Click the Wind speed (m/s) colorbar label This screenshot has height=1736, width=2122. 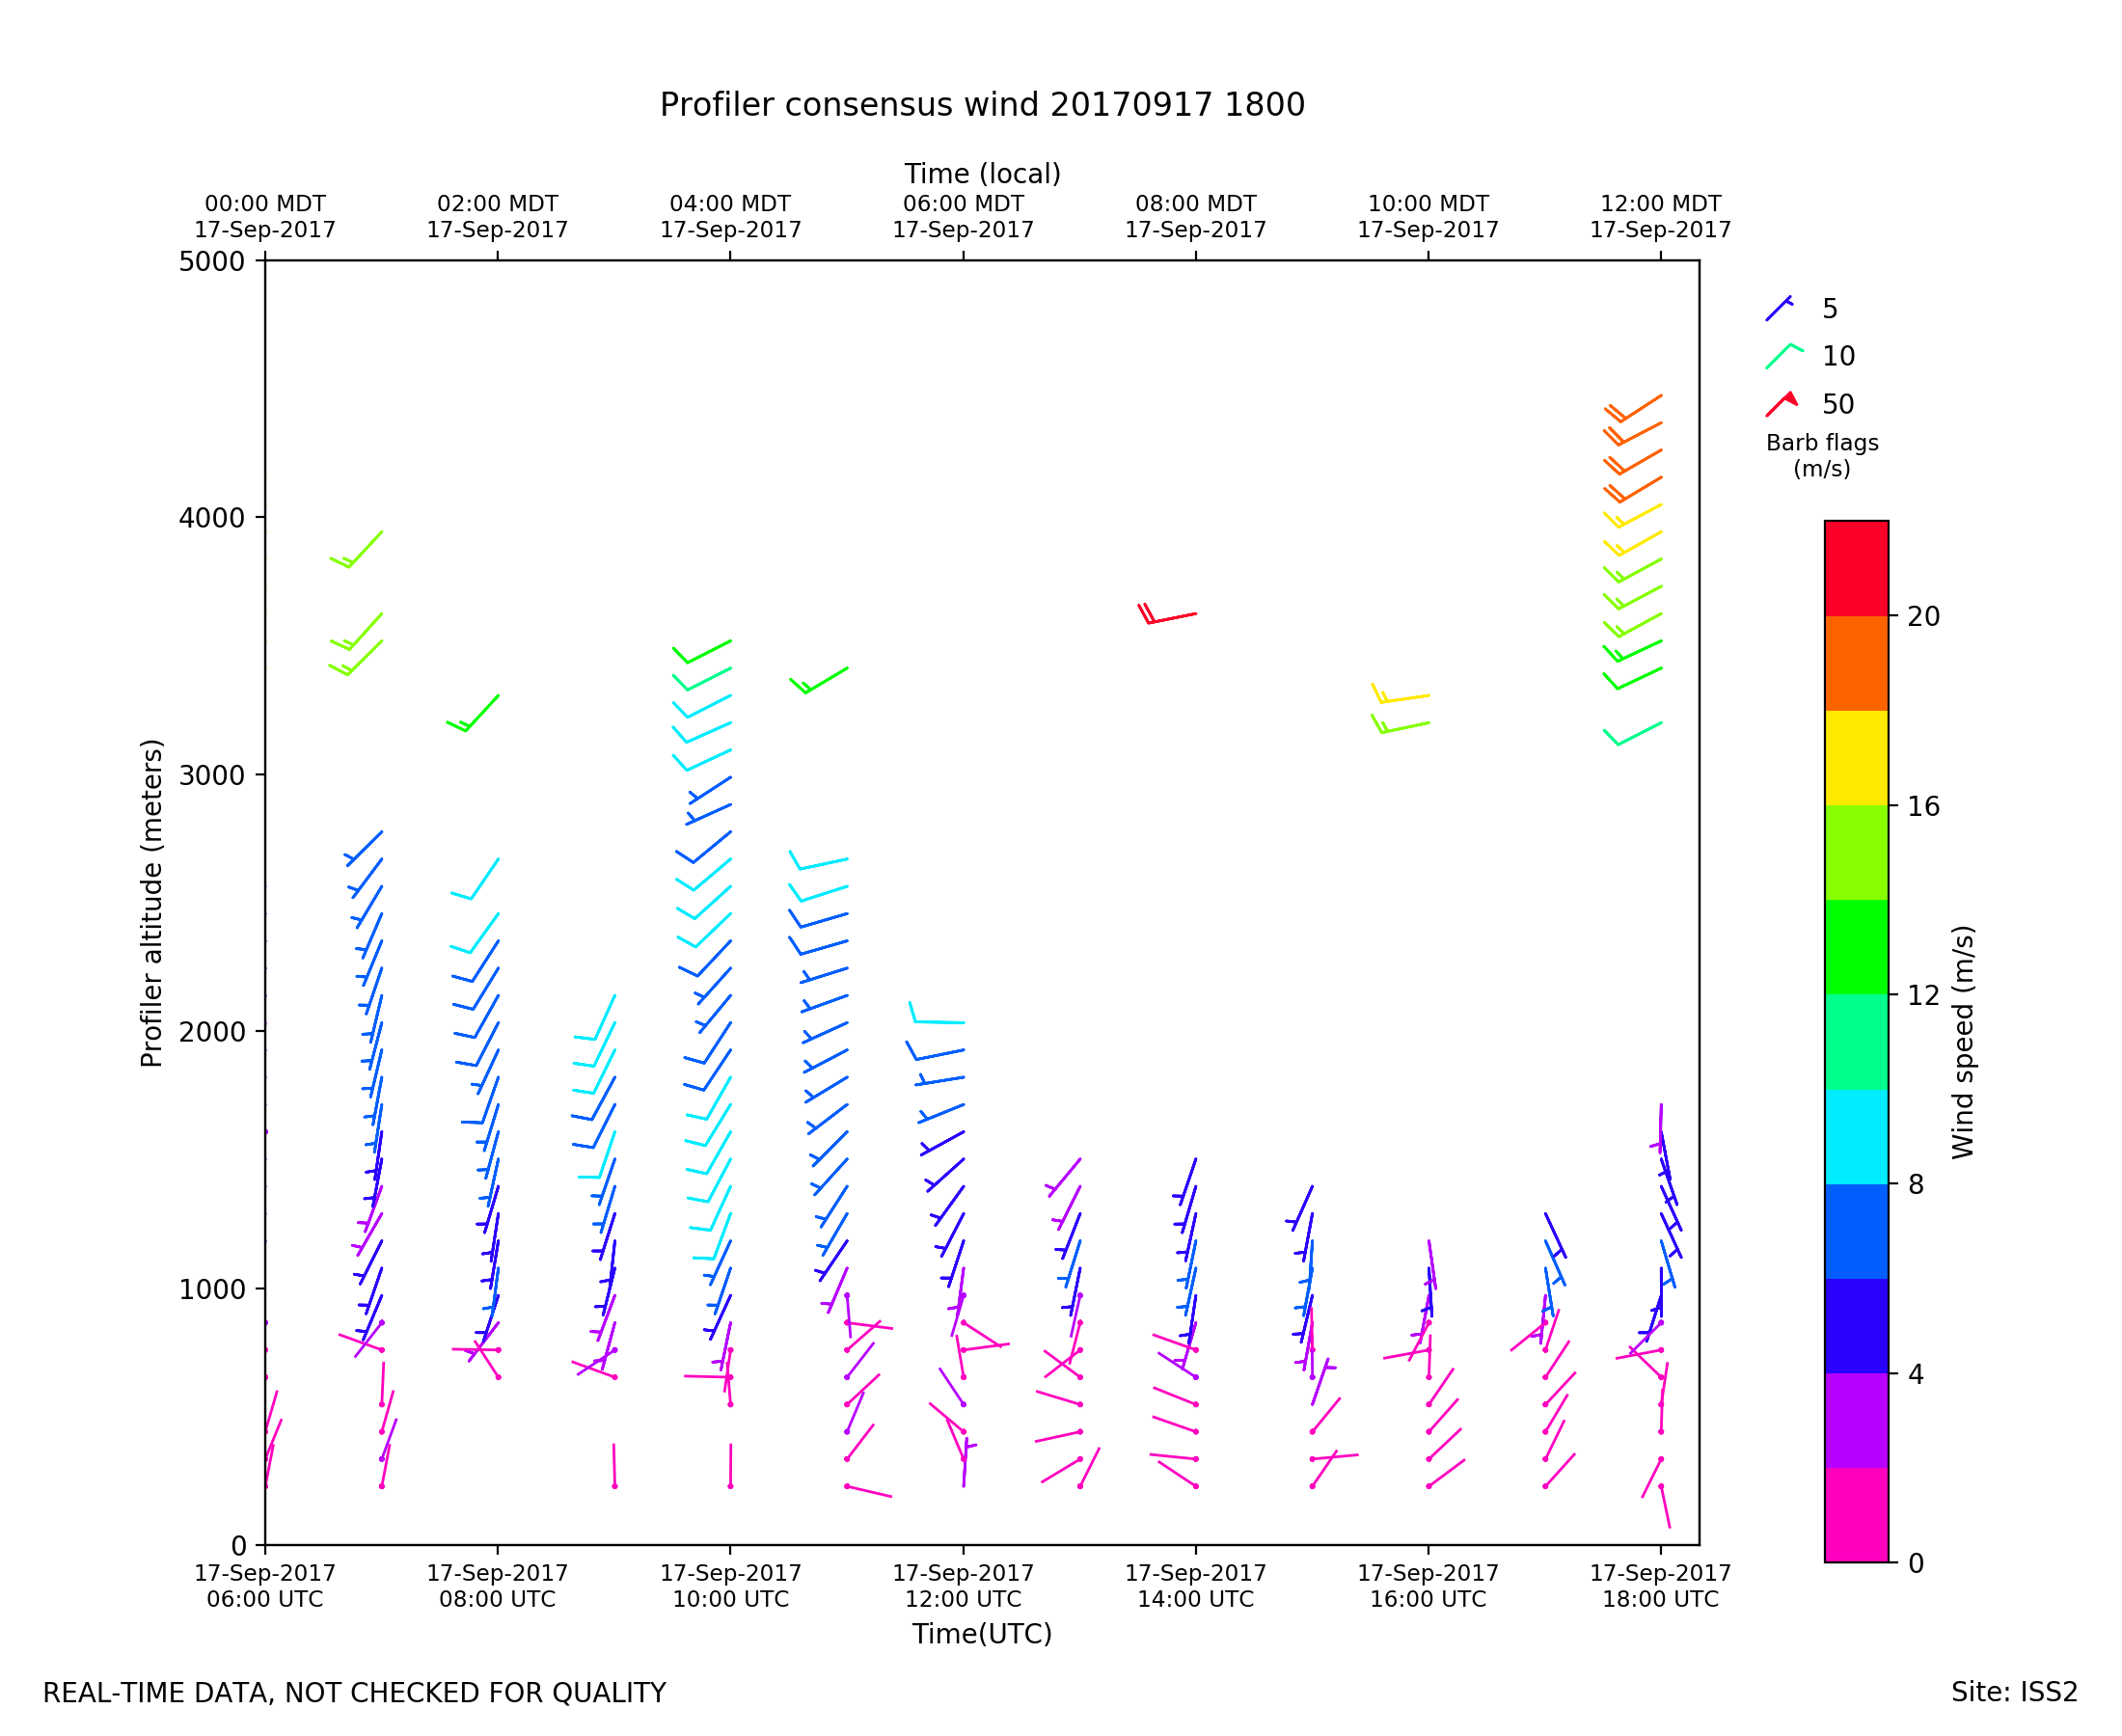click(x=1963, y=1042)
